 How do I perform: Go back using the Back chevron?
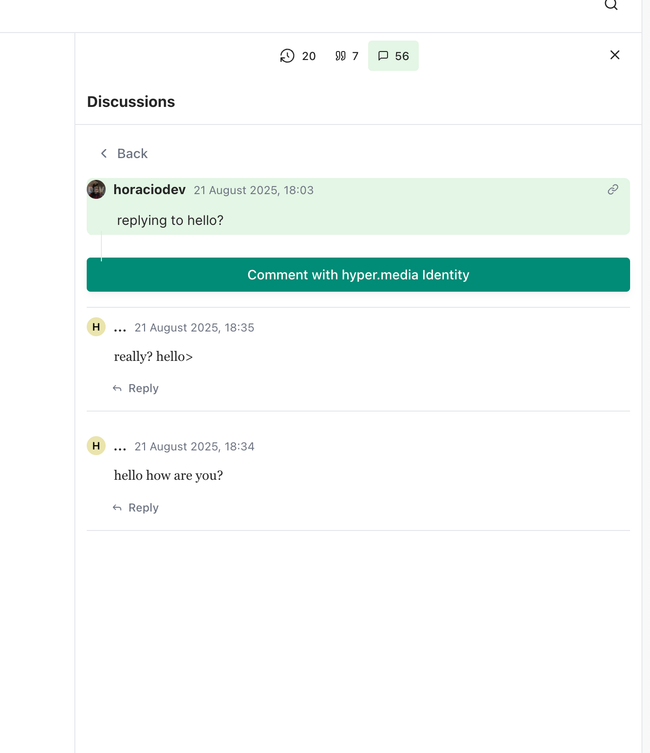tap(104, 153)
